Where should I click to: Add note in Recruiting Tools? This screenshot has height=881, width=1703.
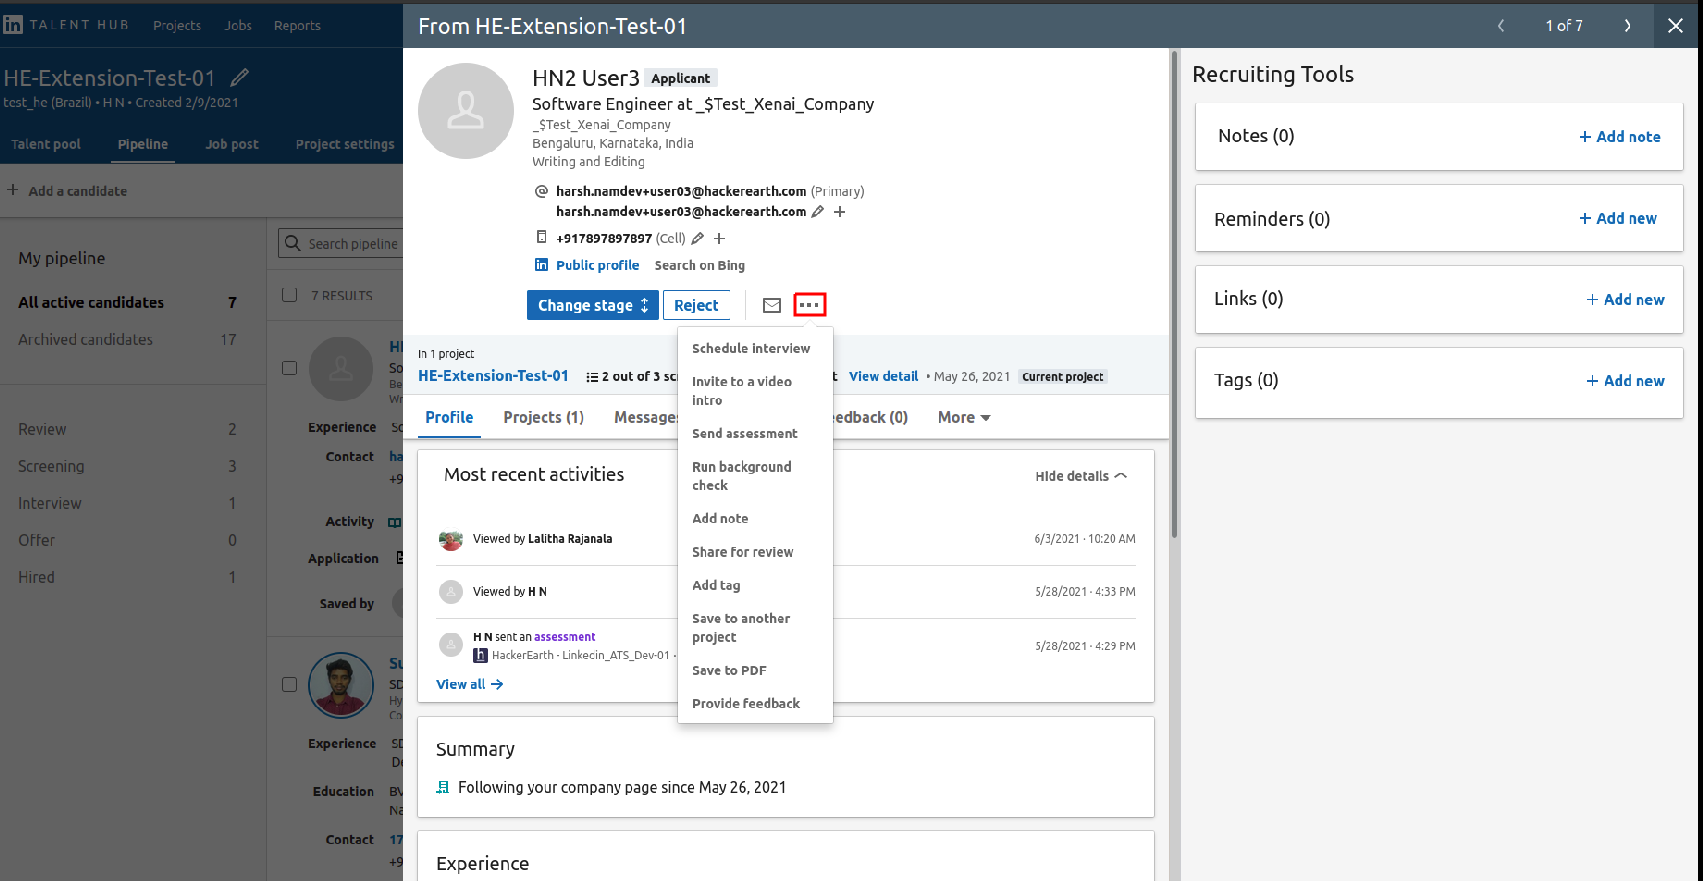coord(1620,137)
